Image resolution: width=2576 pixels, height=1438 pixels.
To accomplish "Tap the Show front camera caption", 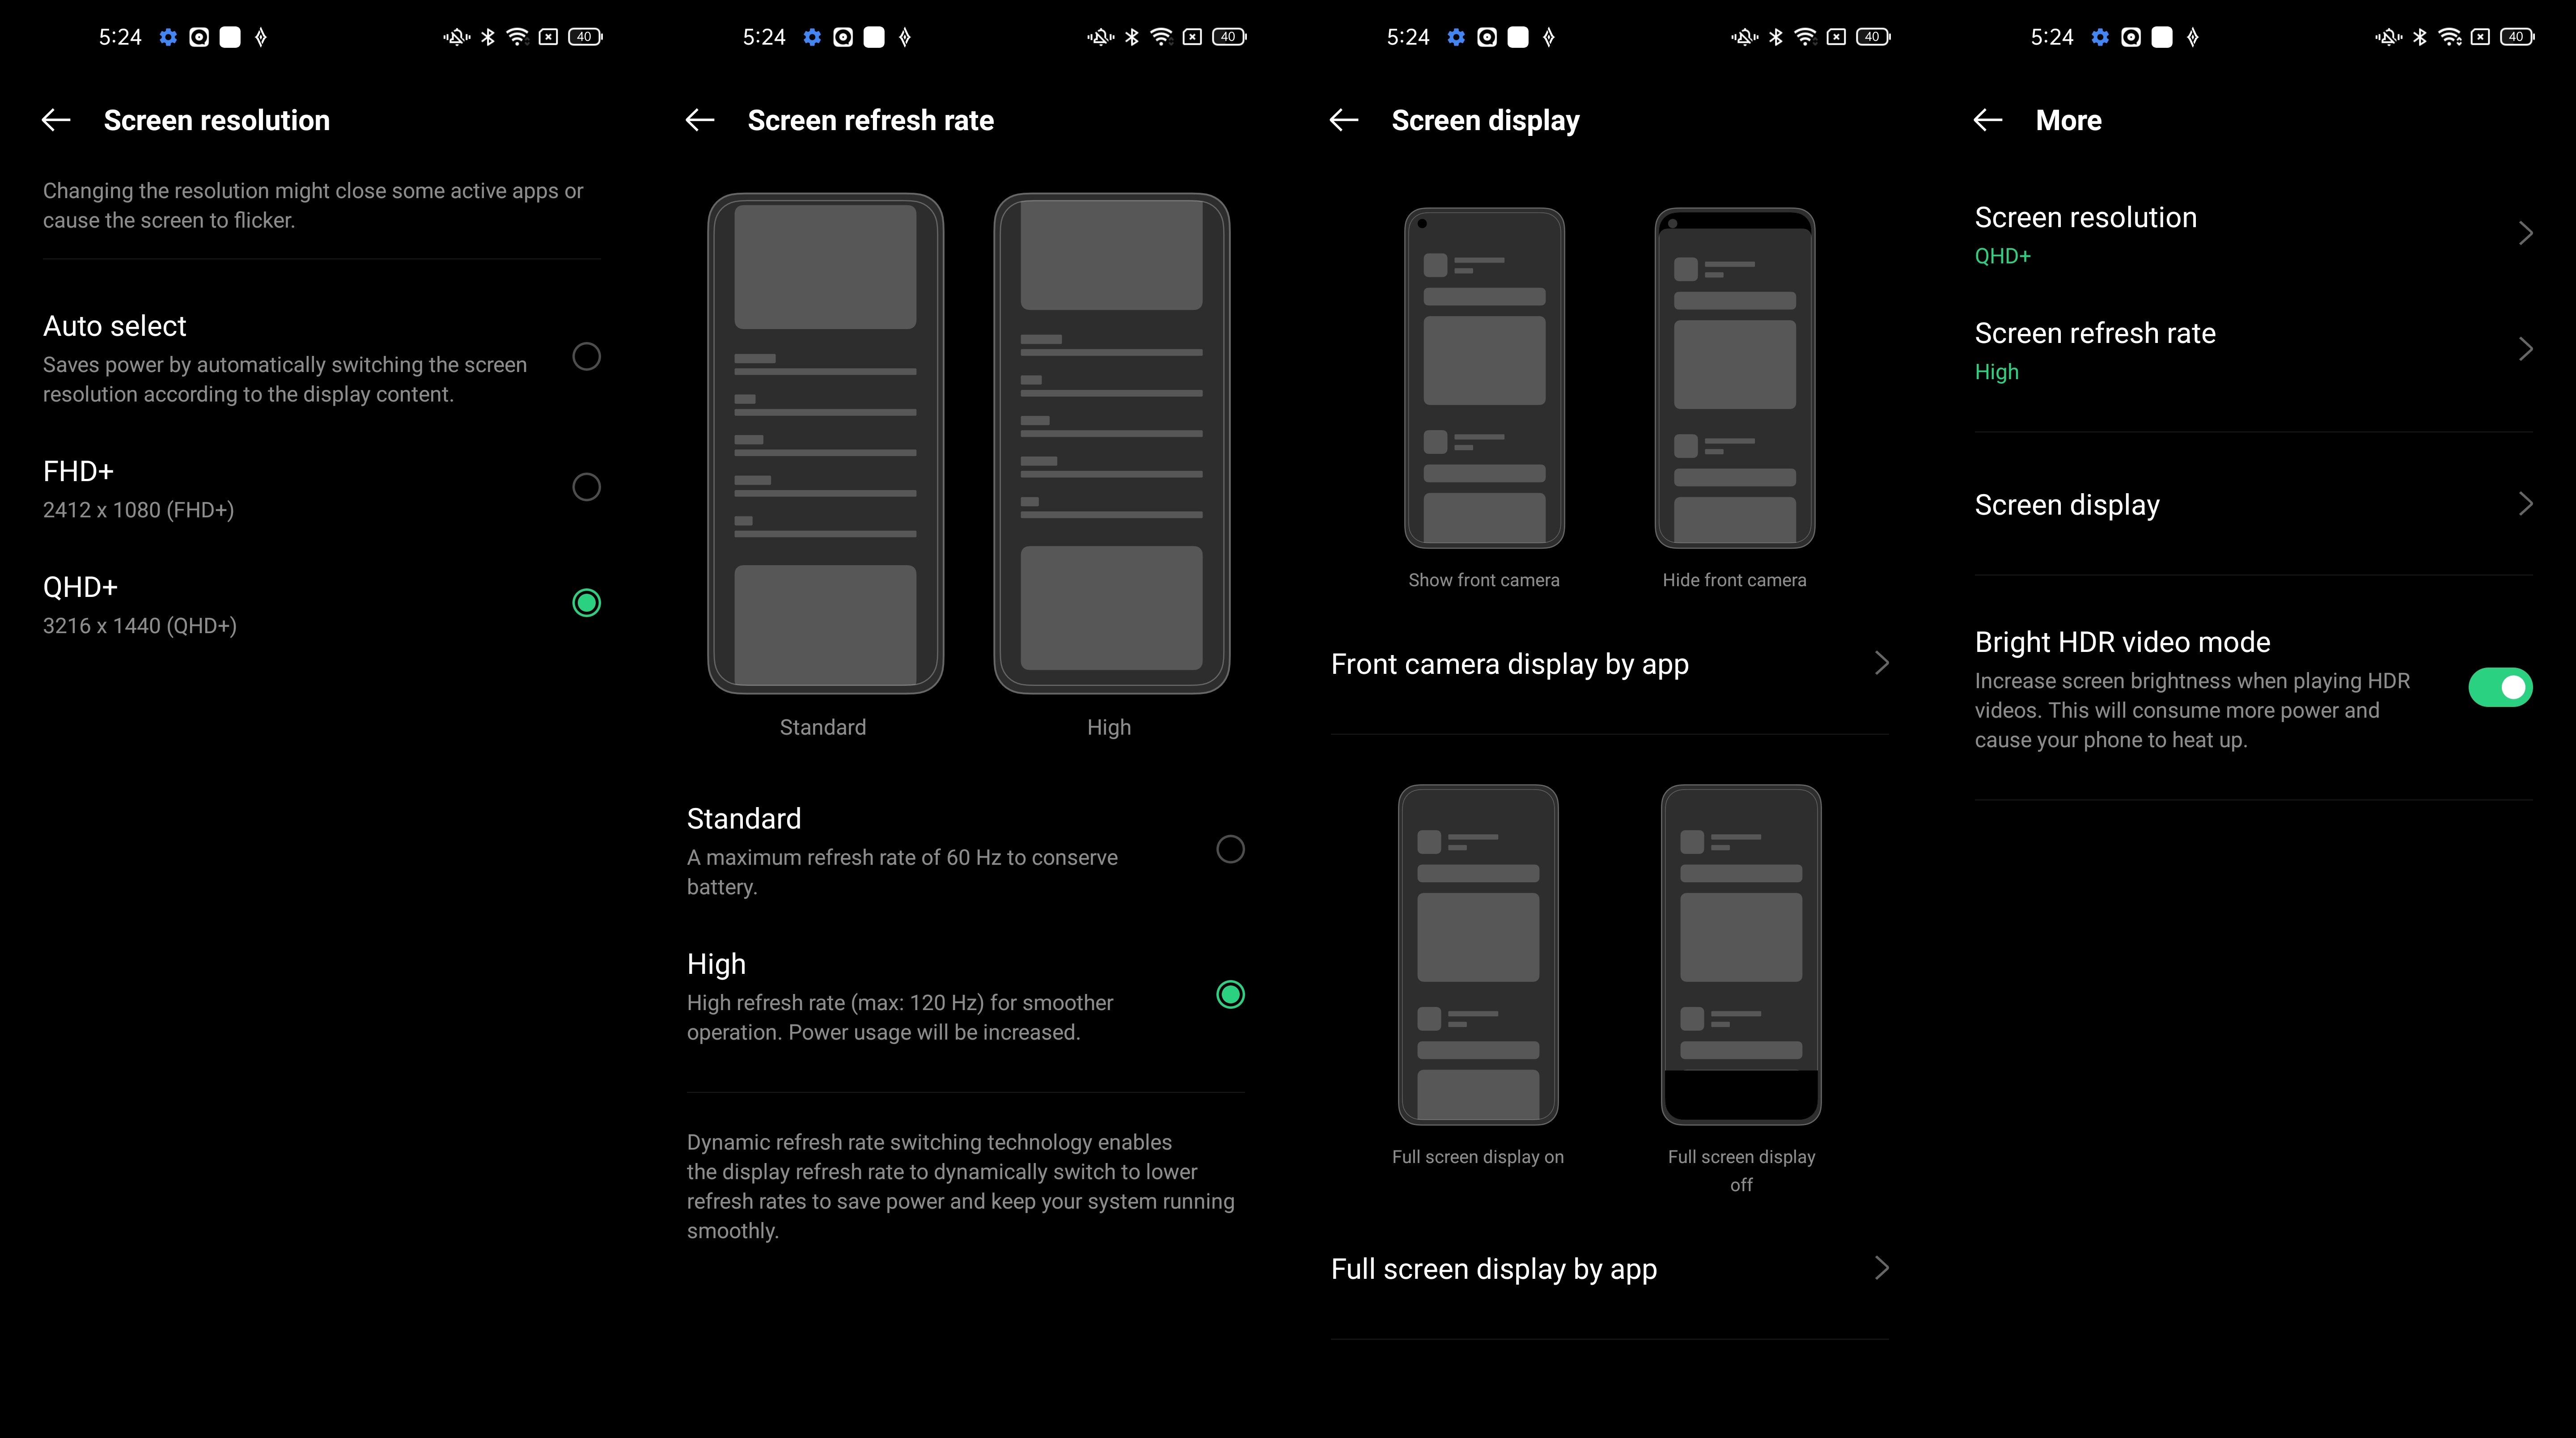I will [1484, 580].
